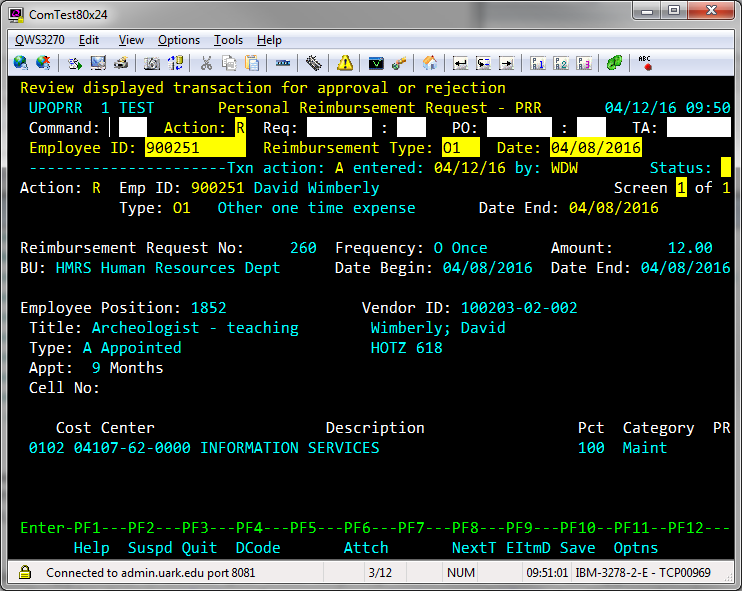Click the padlock icon in status bar
This screenshot has width=742, height=591.
(x=25, y=573)
